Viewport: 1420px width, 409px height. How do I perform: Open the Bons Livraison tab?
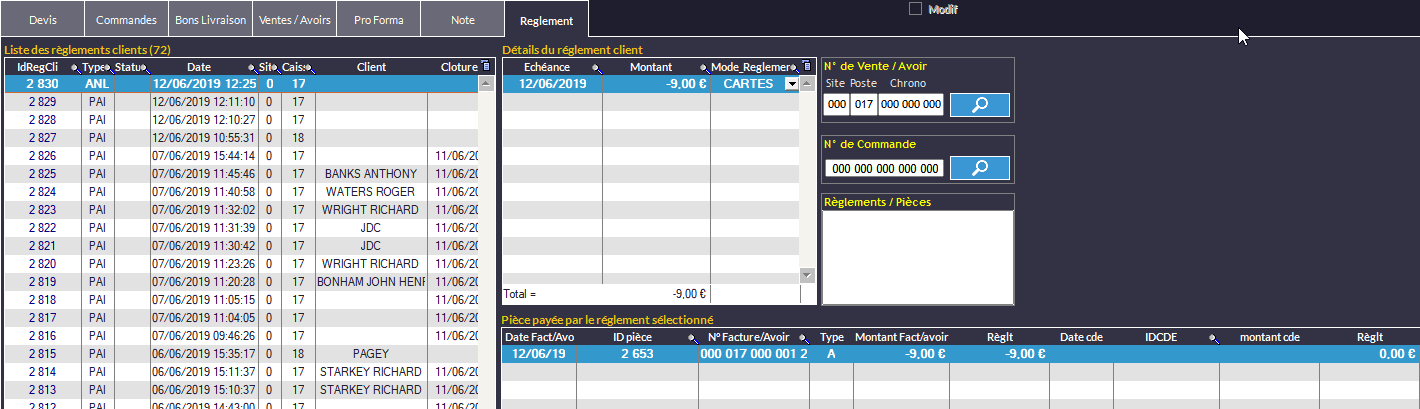coord(210,20)
